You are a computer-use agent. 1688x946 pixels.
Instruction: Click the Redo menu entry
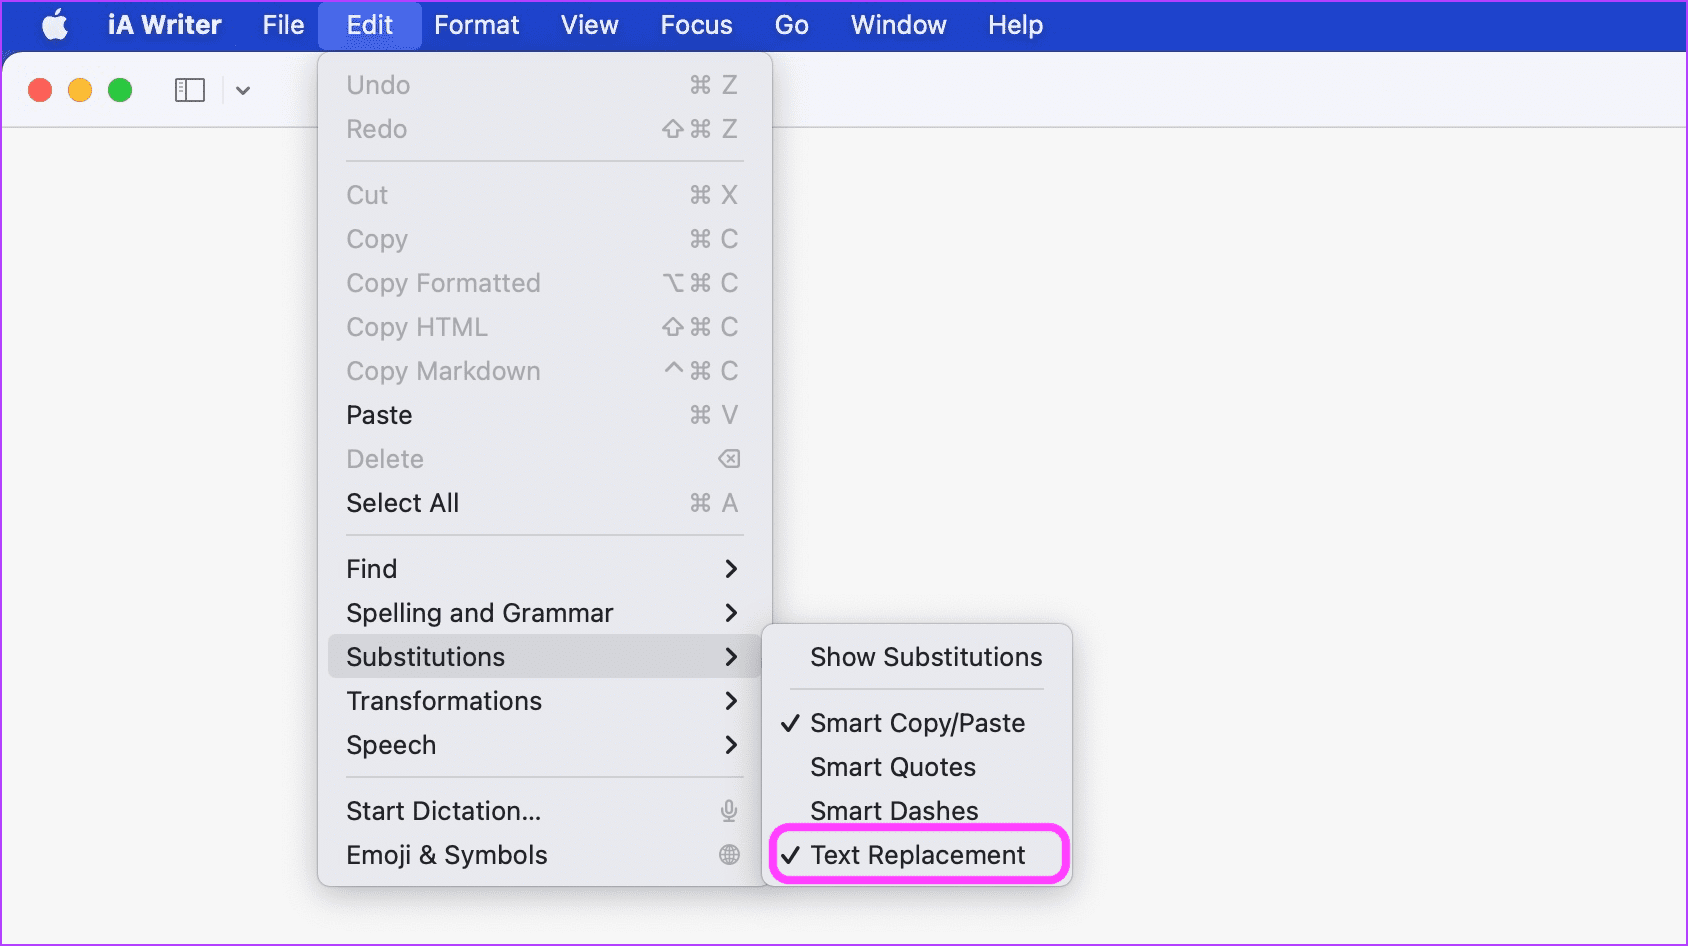544,129
